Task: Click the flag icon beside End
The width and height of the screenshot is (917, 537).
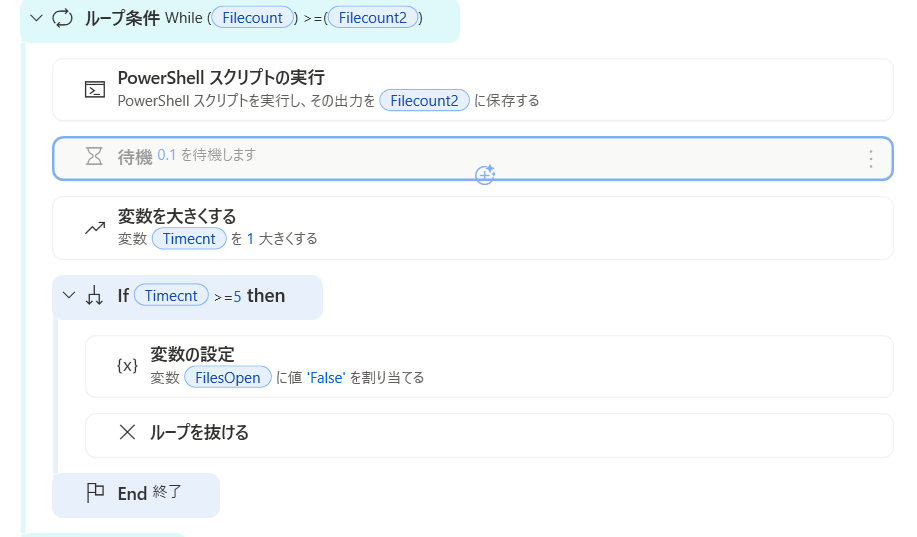Action: 95,493
